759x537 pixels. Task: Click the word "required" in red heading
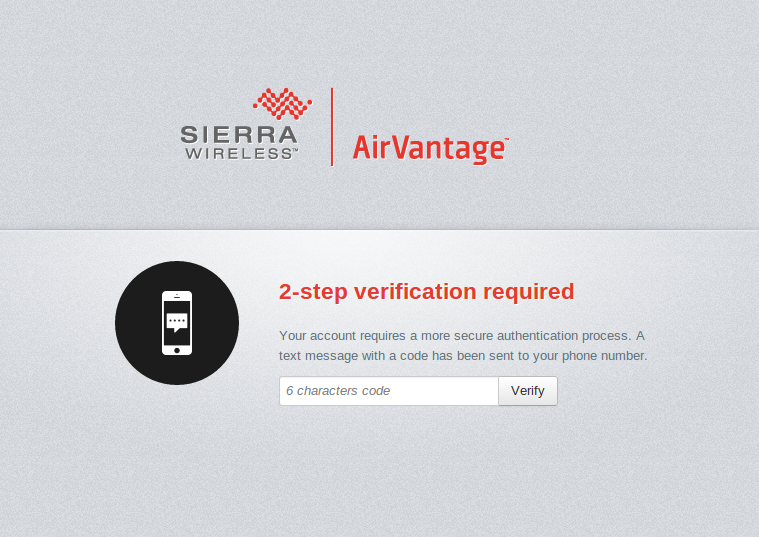pos(529,292)
